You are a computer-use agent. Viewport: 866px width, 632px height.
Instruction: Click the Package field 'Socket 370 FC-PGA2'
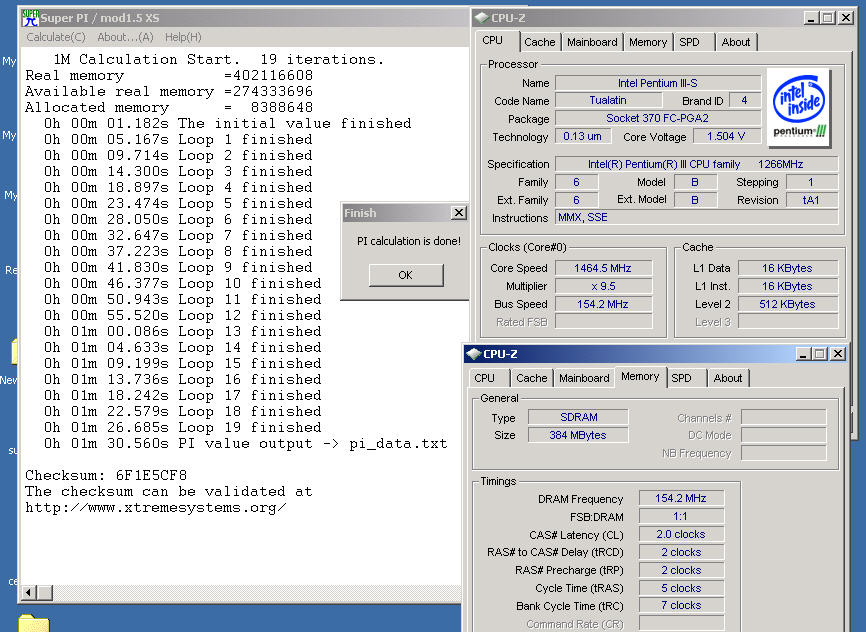click(x=657, y=118)
